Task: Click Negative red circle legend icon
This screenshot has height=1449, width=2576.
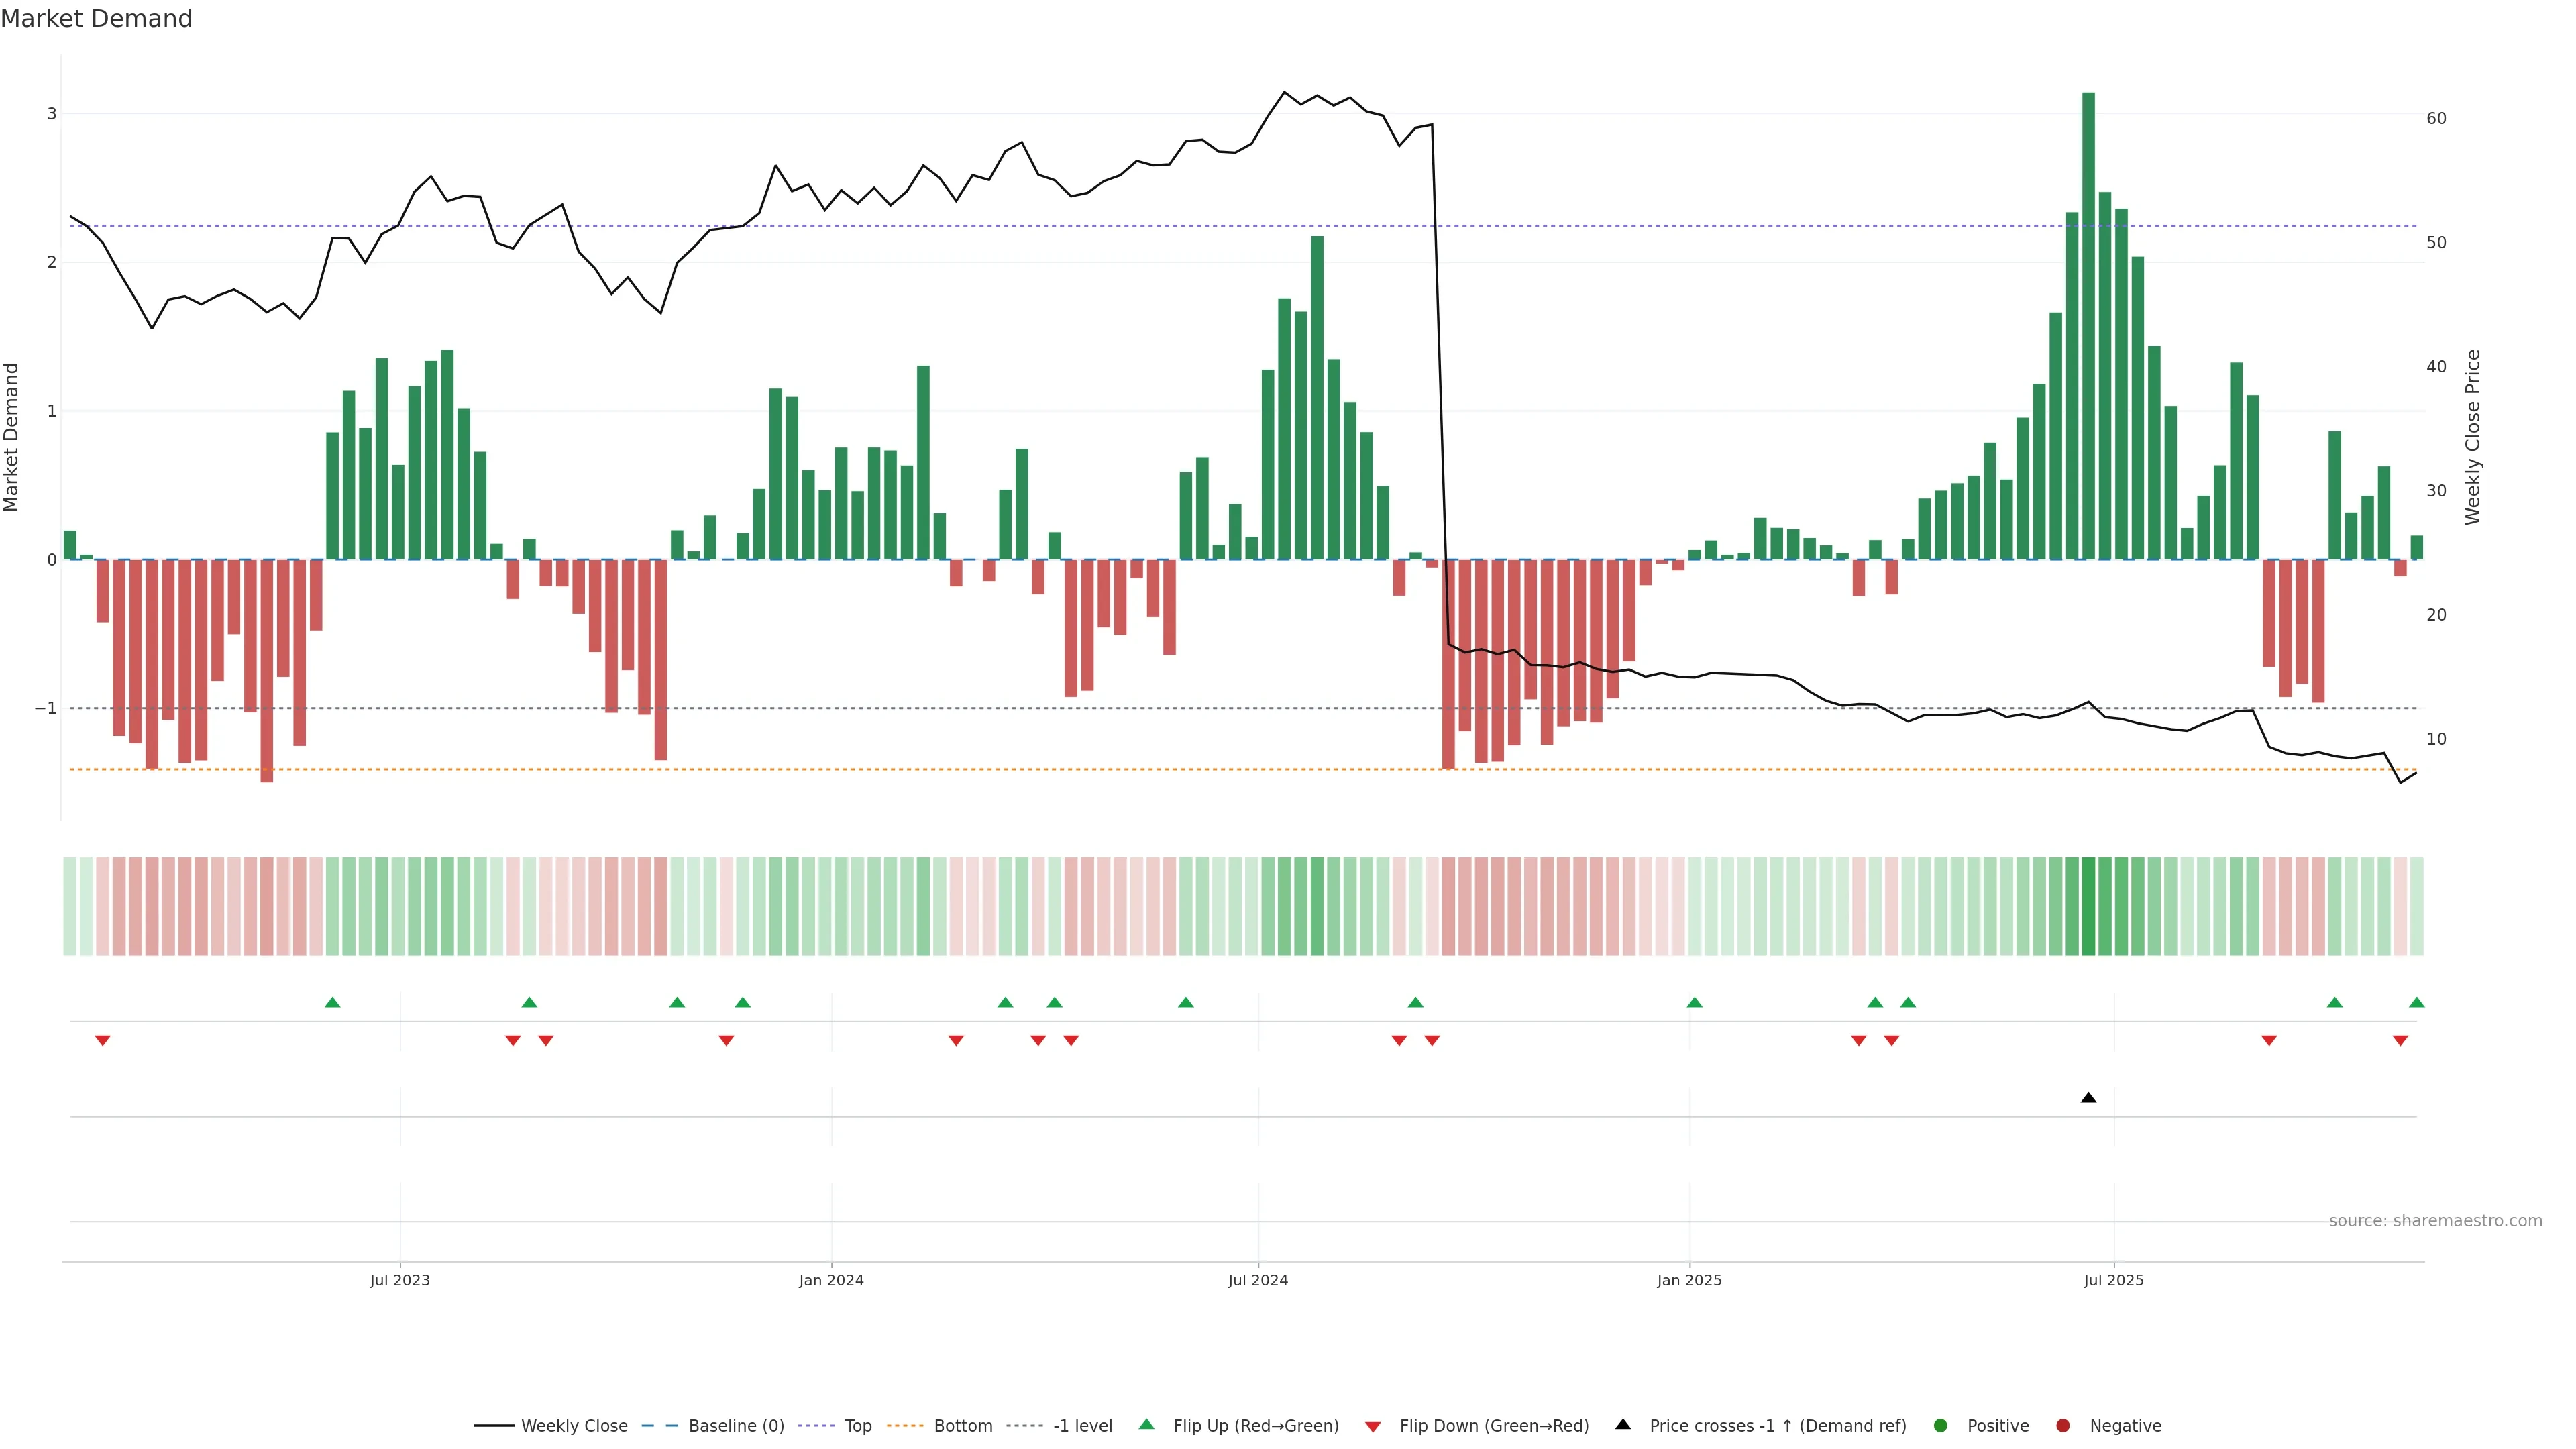Action: 2063,1426
